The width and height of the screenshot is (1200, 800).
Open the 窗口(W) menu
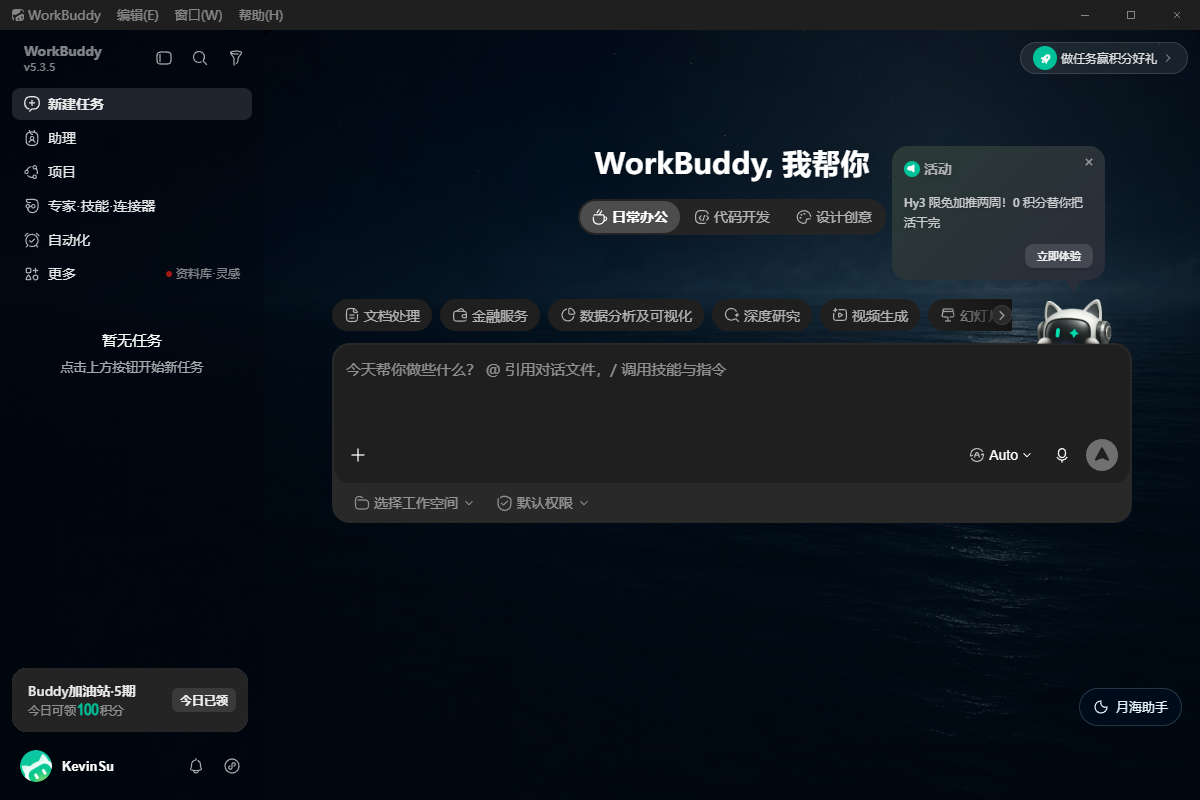[198, 15]
